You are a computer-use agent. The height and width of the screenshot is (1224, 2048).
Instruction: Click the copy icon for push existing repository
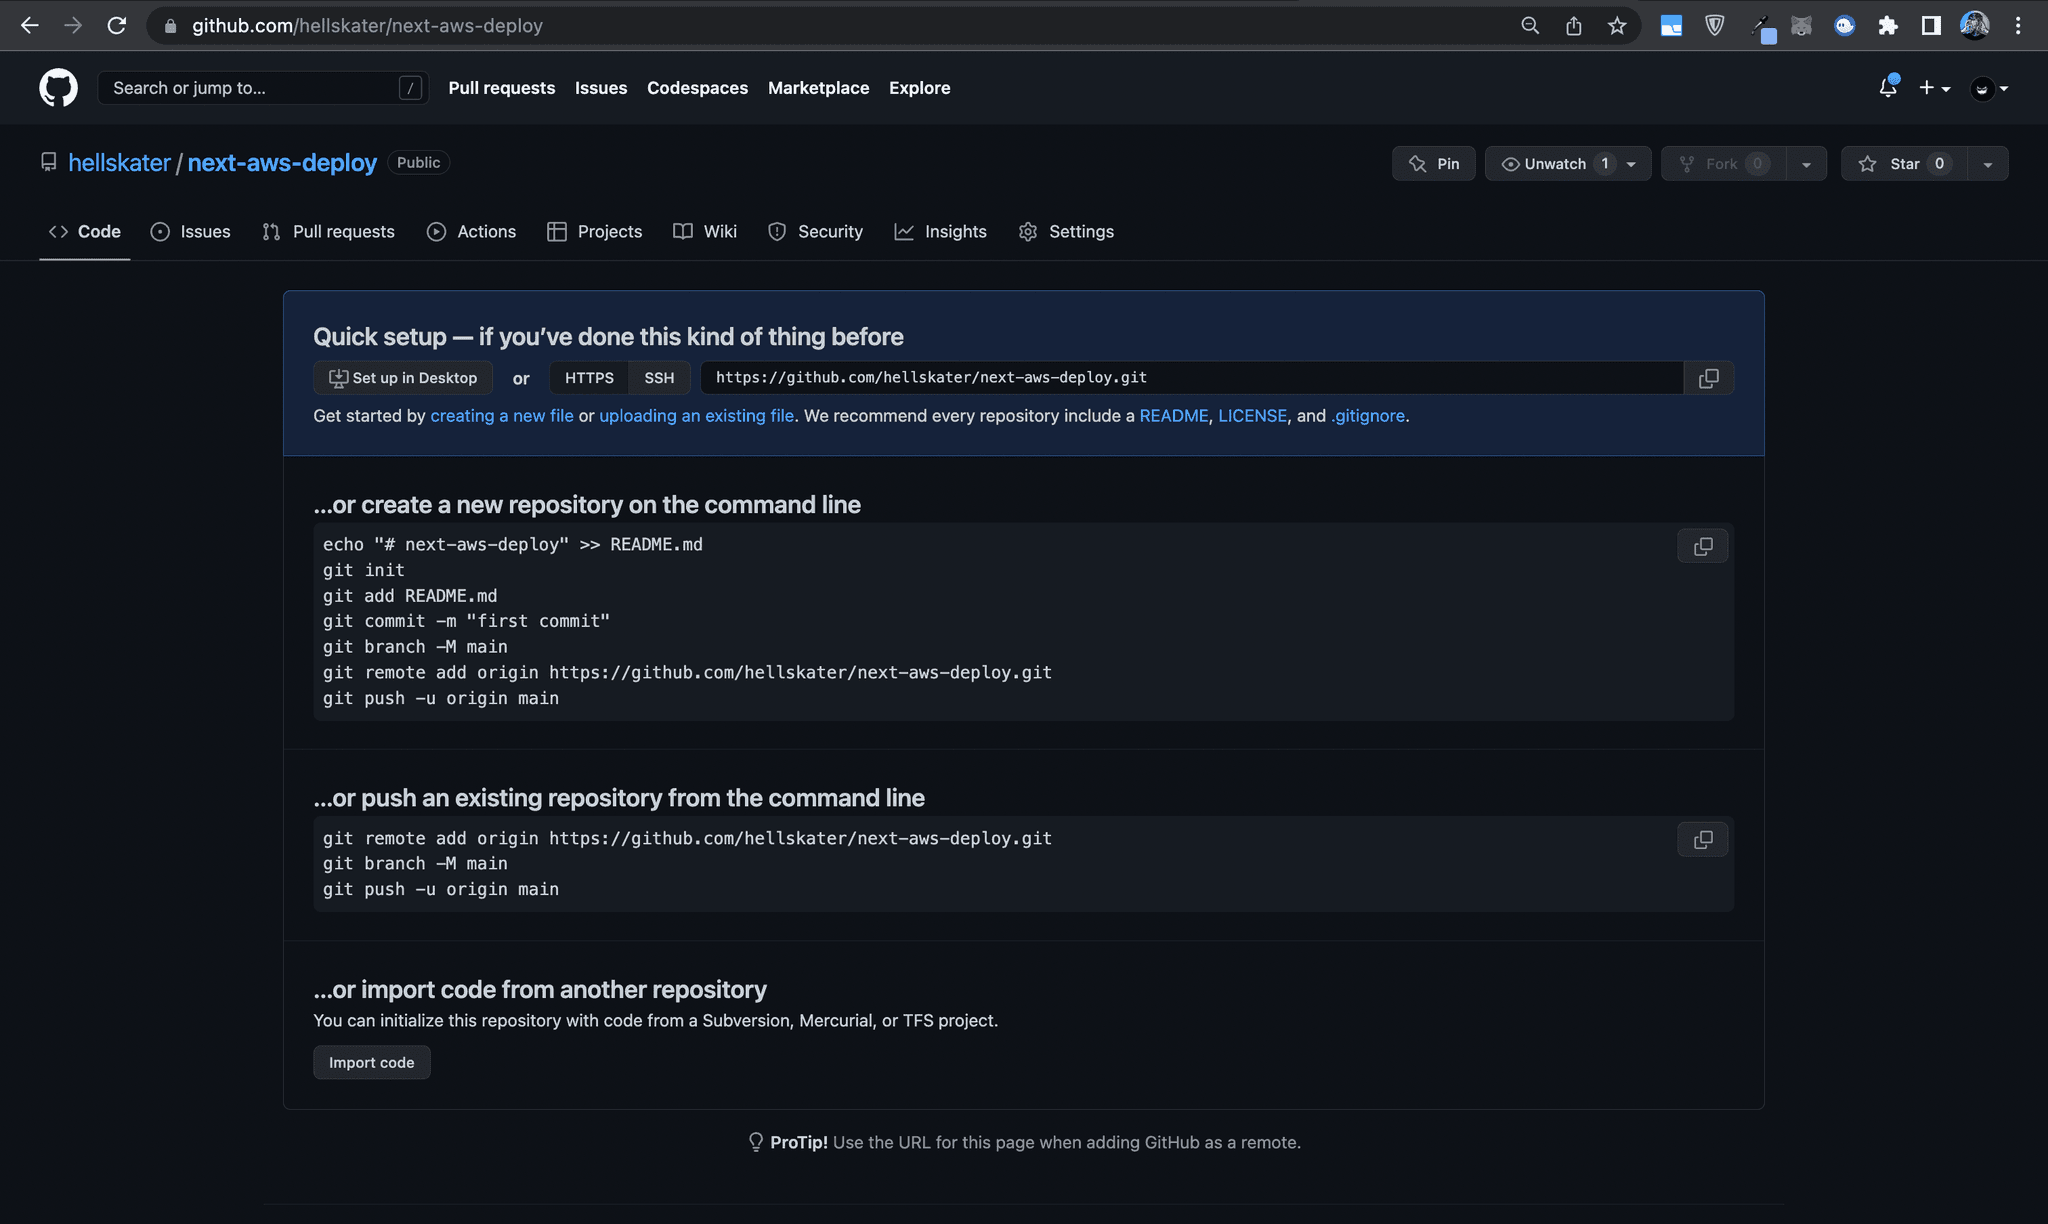(1703, 839)
